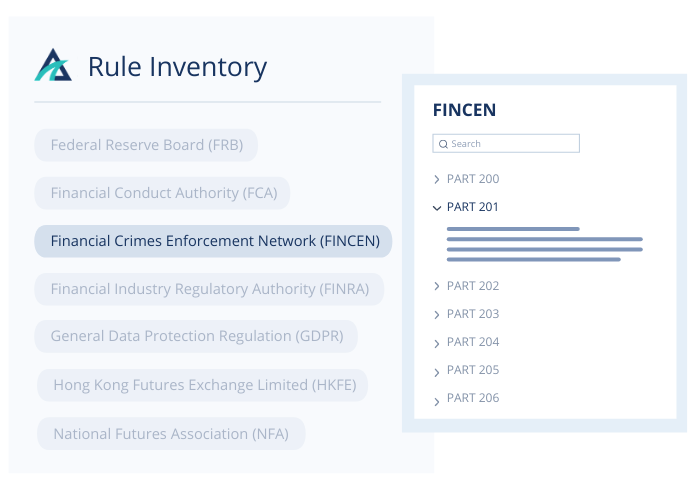
Task: Expand PART 204 chevron
Action: click(x=437, y=343)
